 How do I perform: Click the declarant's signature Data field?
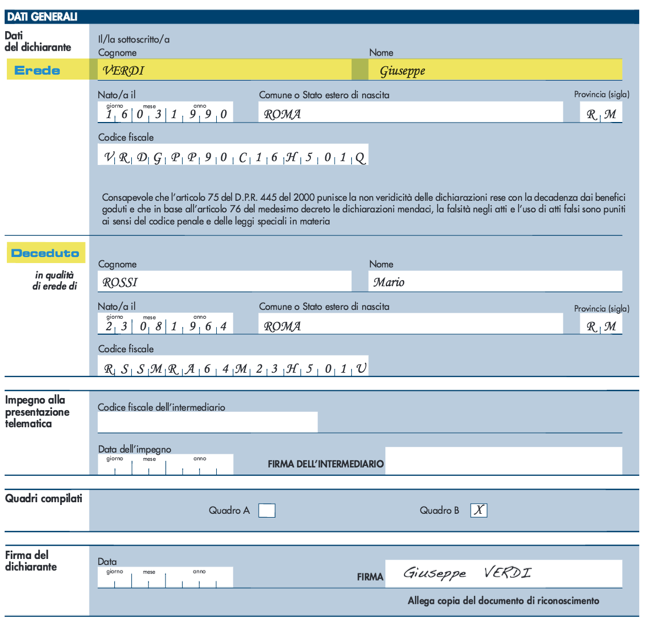coord(165,578)
